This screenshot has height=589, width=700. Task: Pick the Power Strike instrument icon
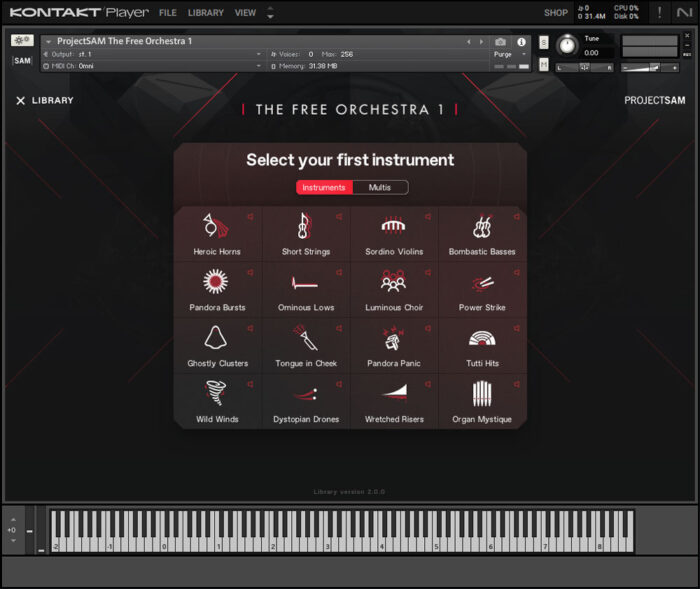(x=482, y=283)
